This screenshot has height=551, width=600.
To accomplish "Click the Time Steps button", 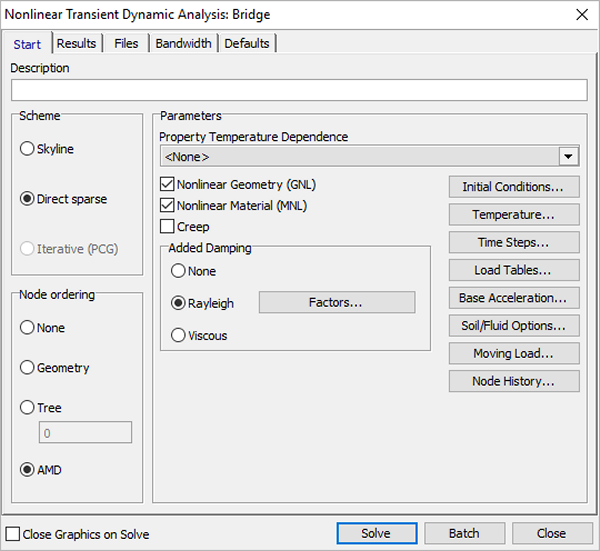I will (x=512, y=243).
